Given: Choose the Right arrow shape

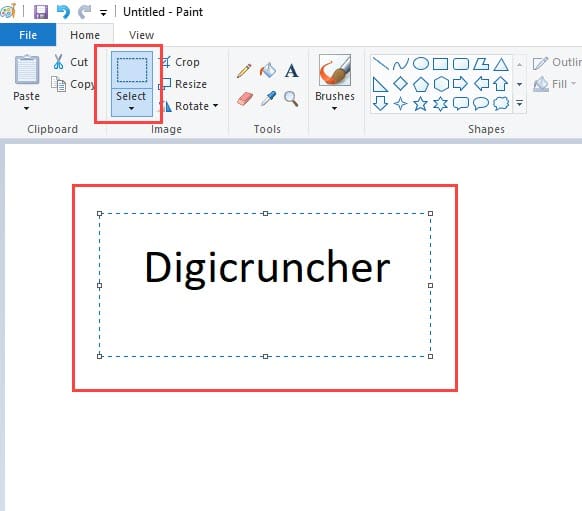Looking at the screenshot, I should coord(461,84).
